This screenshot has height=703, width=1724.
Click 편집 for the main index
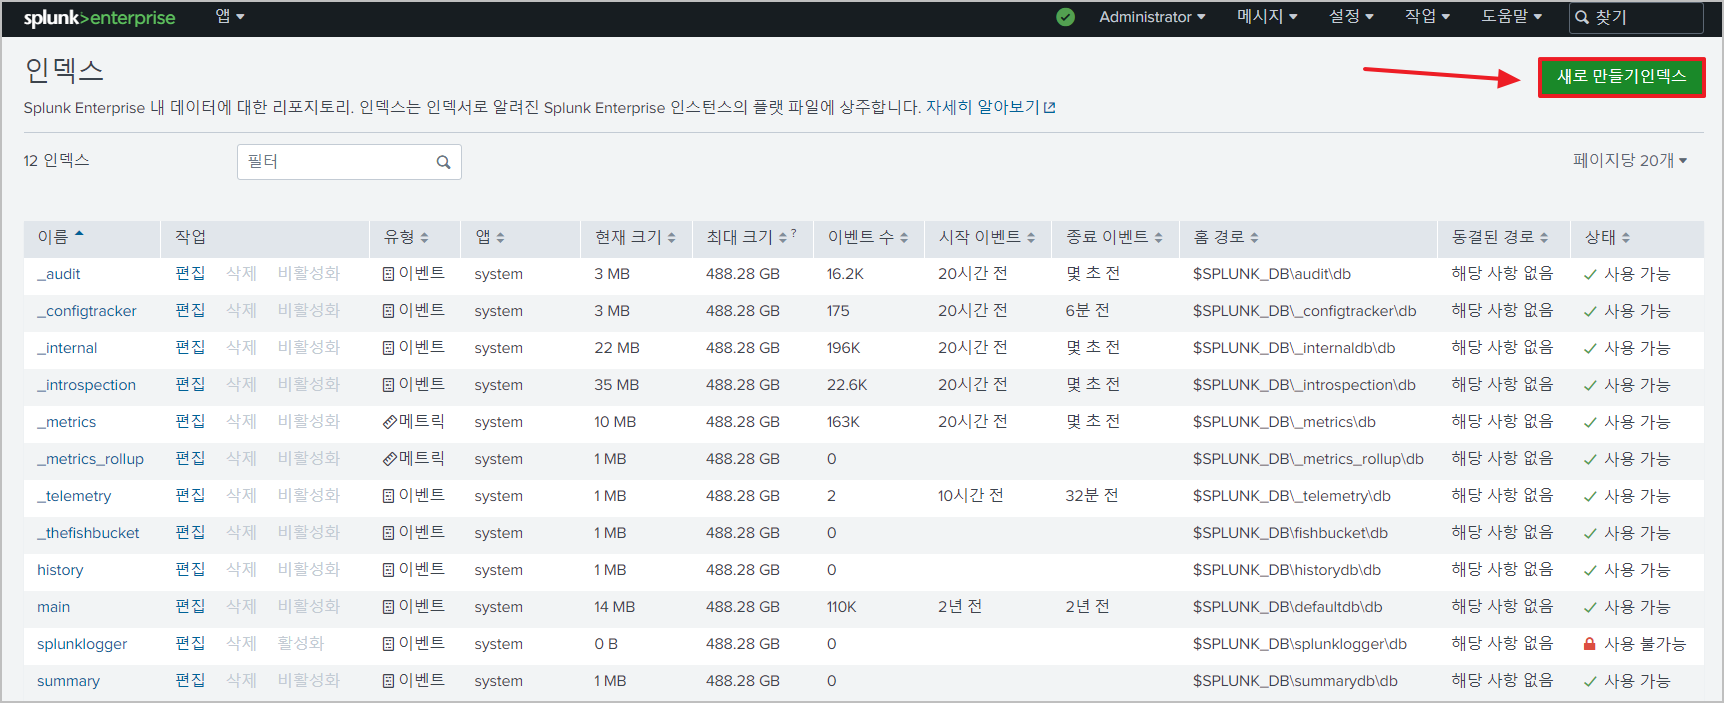point(190,606)
